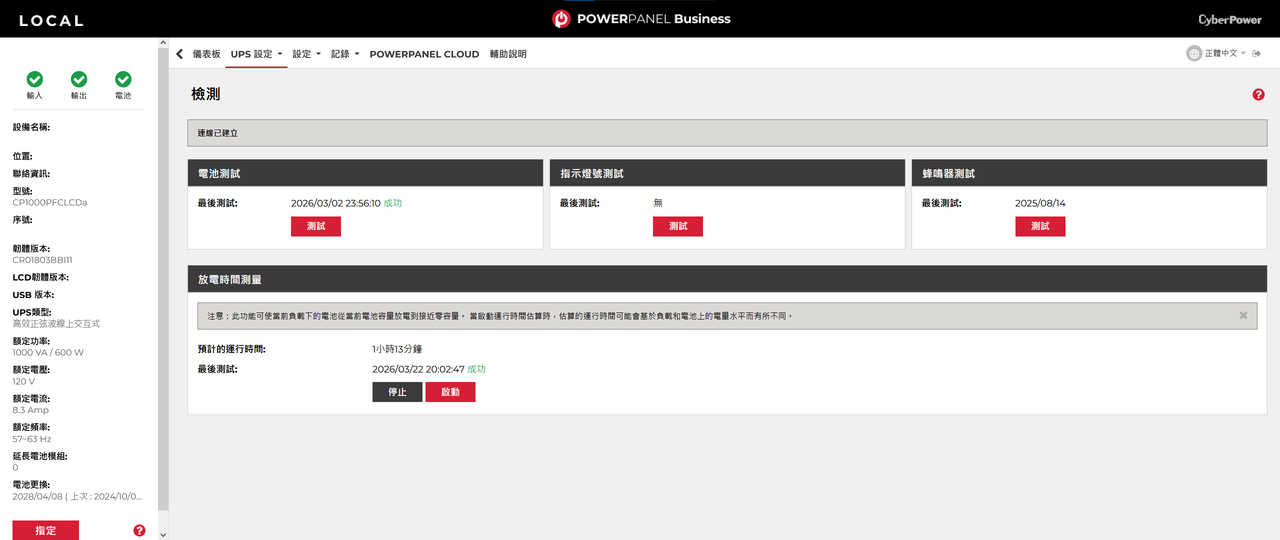Image resolution: width=1280 pixels, height=540 pixels.
Task: Click the rated current value 8.3 Amp
Action: tap(30, 410)
